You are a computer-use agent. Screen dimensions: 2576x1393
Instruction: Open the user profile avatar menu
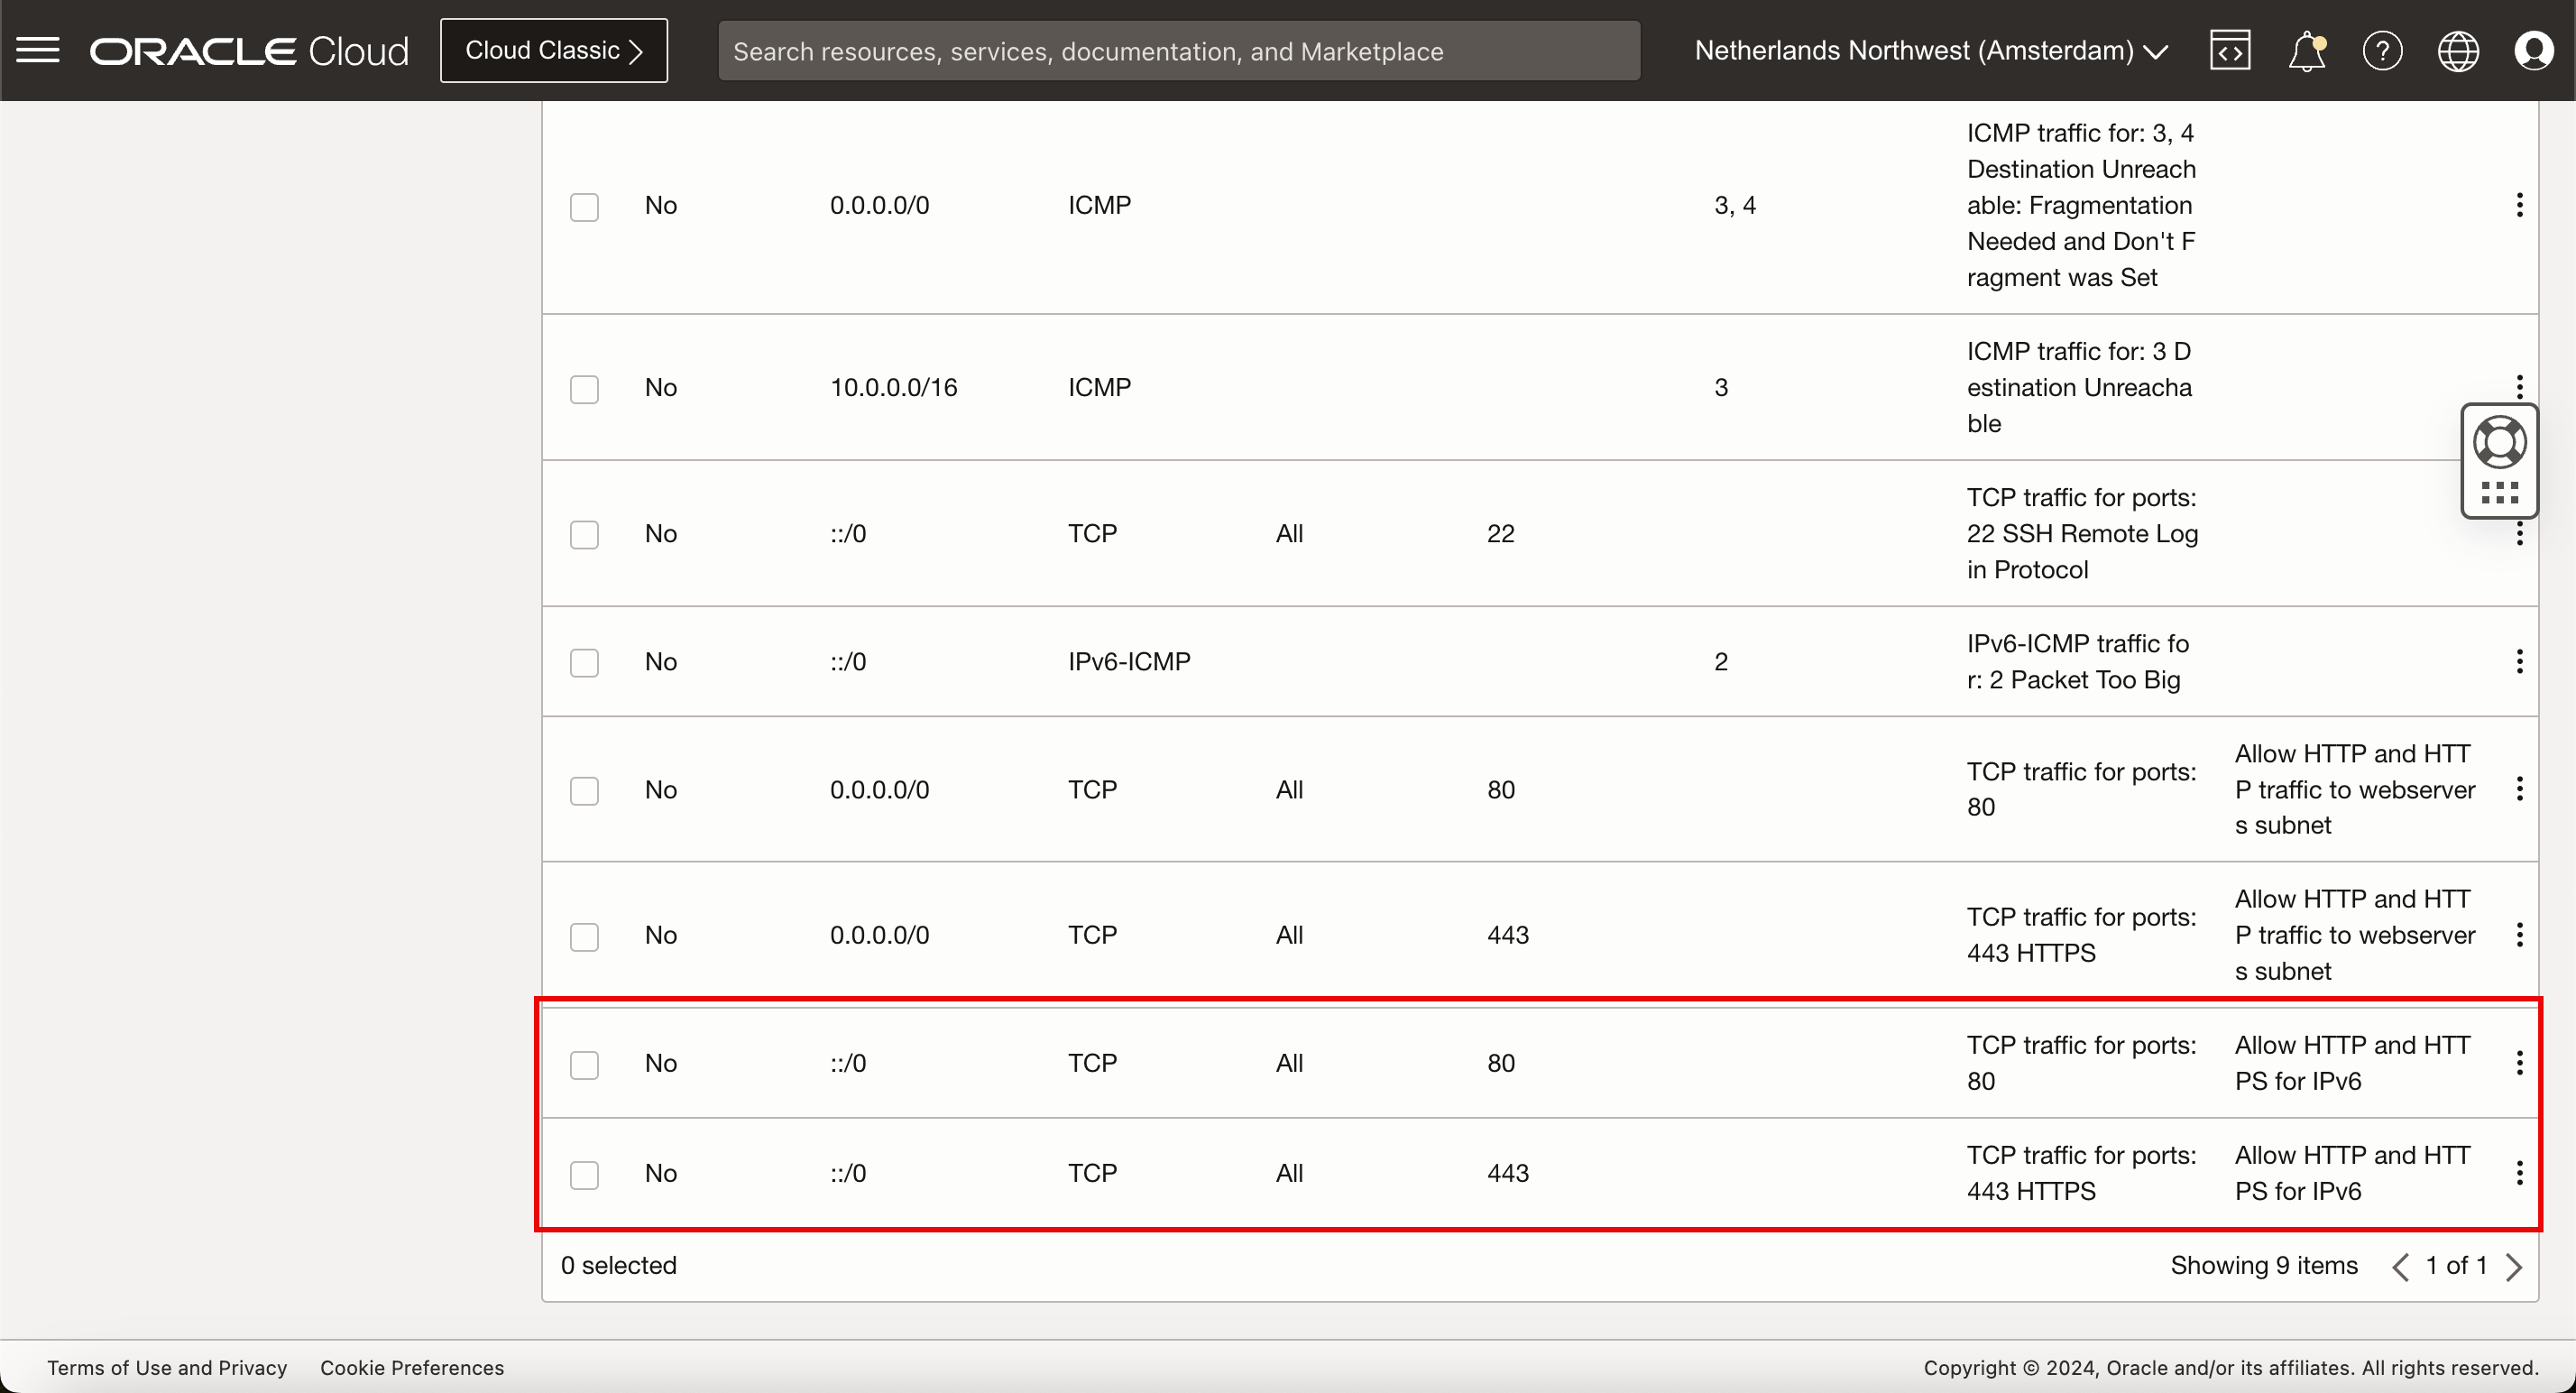2534,50
